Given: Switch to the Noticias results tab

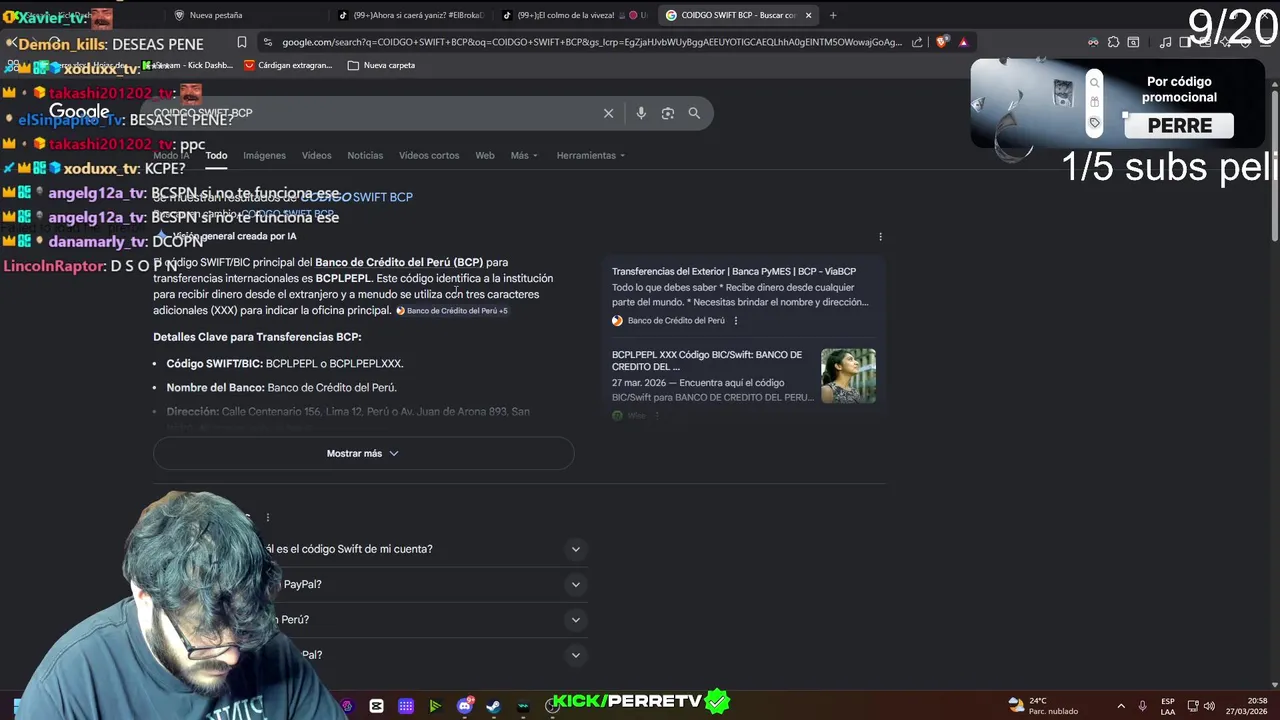Looking at the screenshot, I should click(x=365, y=155).
